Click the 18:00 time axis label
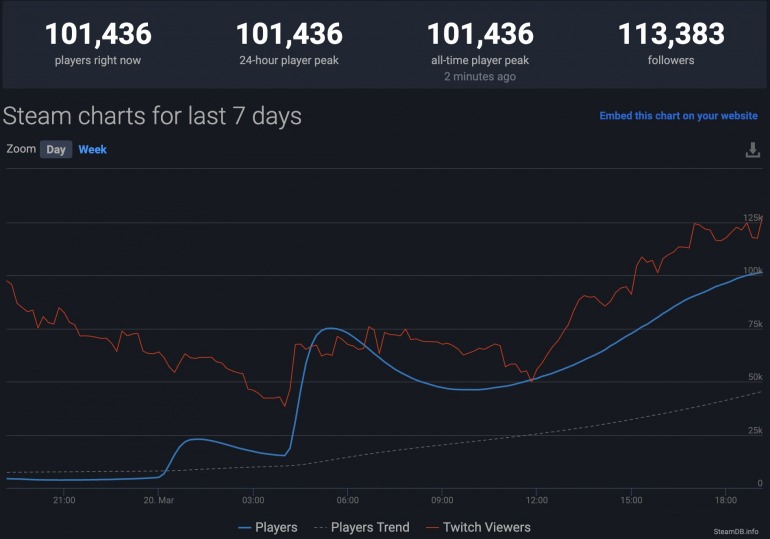This screenshot has width=770, height=539. (x=726, y=499)
